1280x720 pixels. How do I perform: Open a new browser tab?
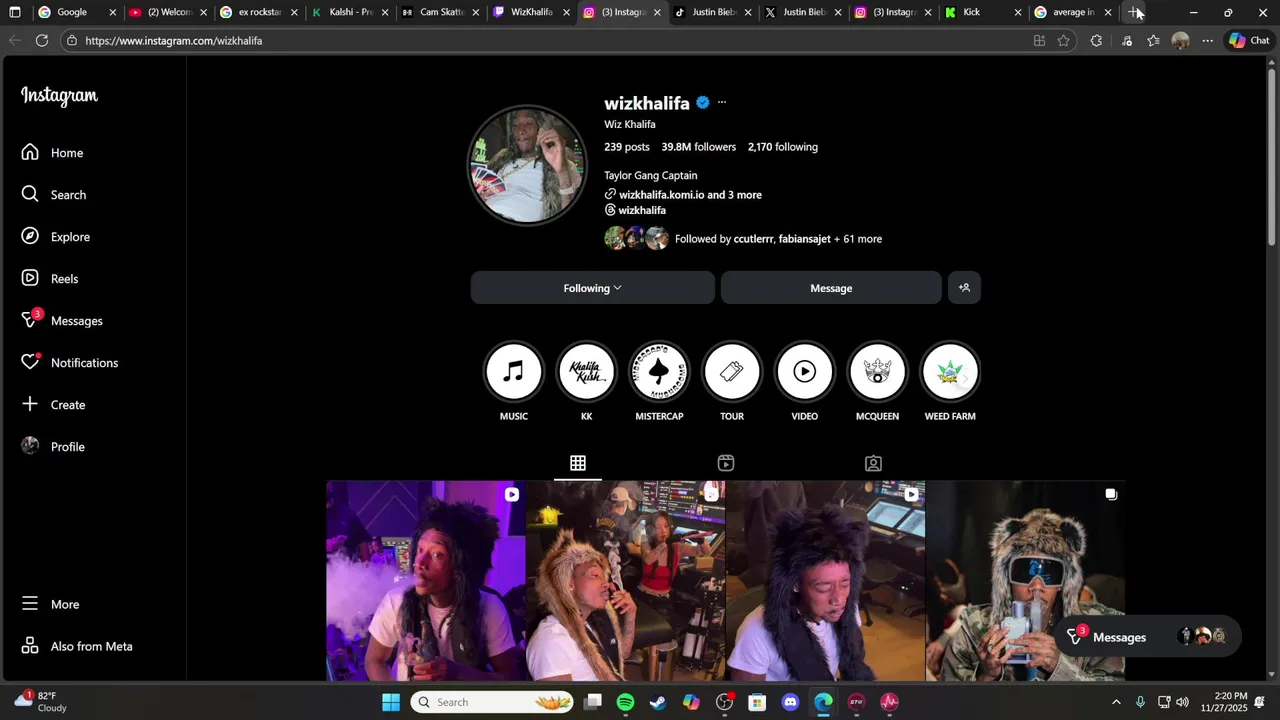1135,12
